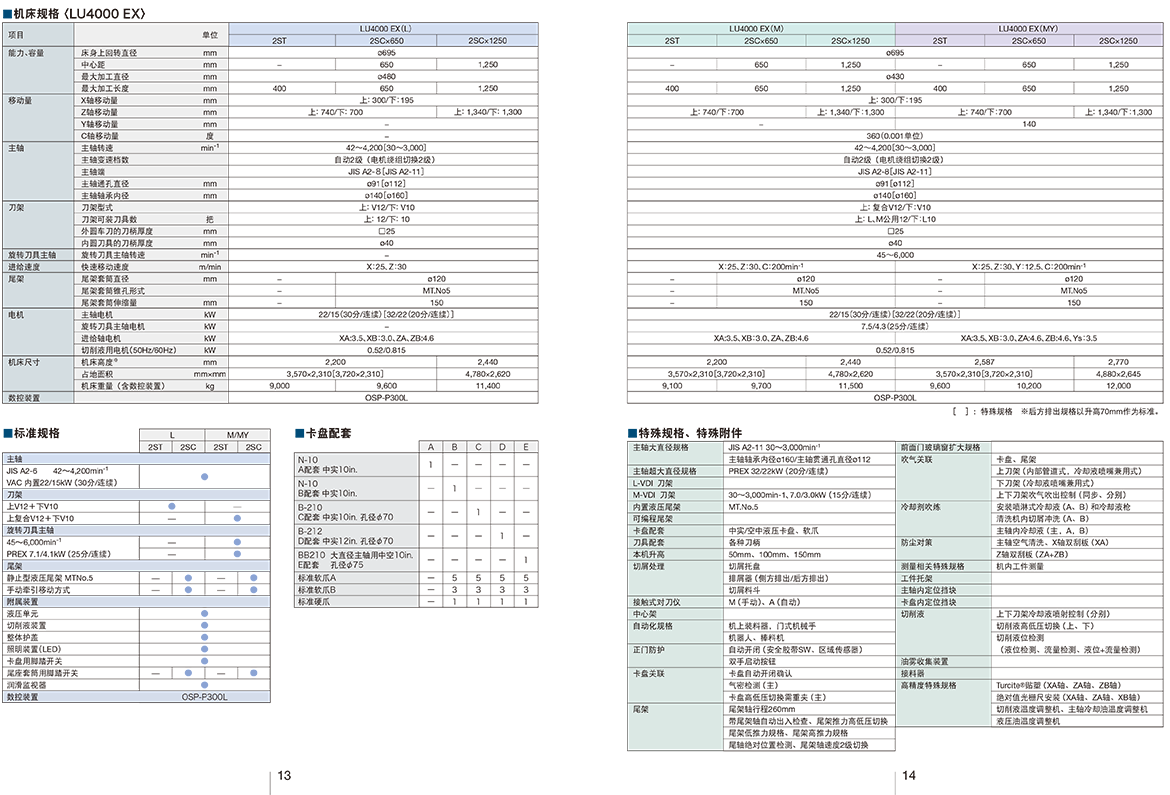This screenshot has height=795, width=1170.
Task: Select the LU4000 EX(M) header
Action: click(x=761, y=29)
